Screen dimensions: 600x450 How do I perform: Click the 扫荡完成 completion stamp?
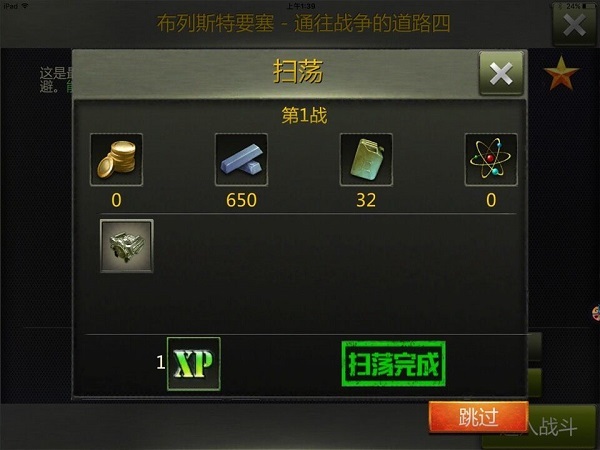click(393, 364)
